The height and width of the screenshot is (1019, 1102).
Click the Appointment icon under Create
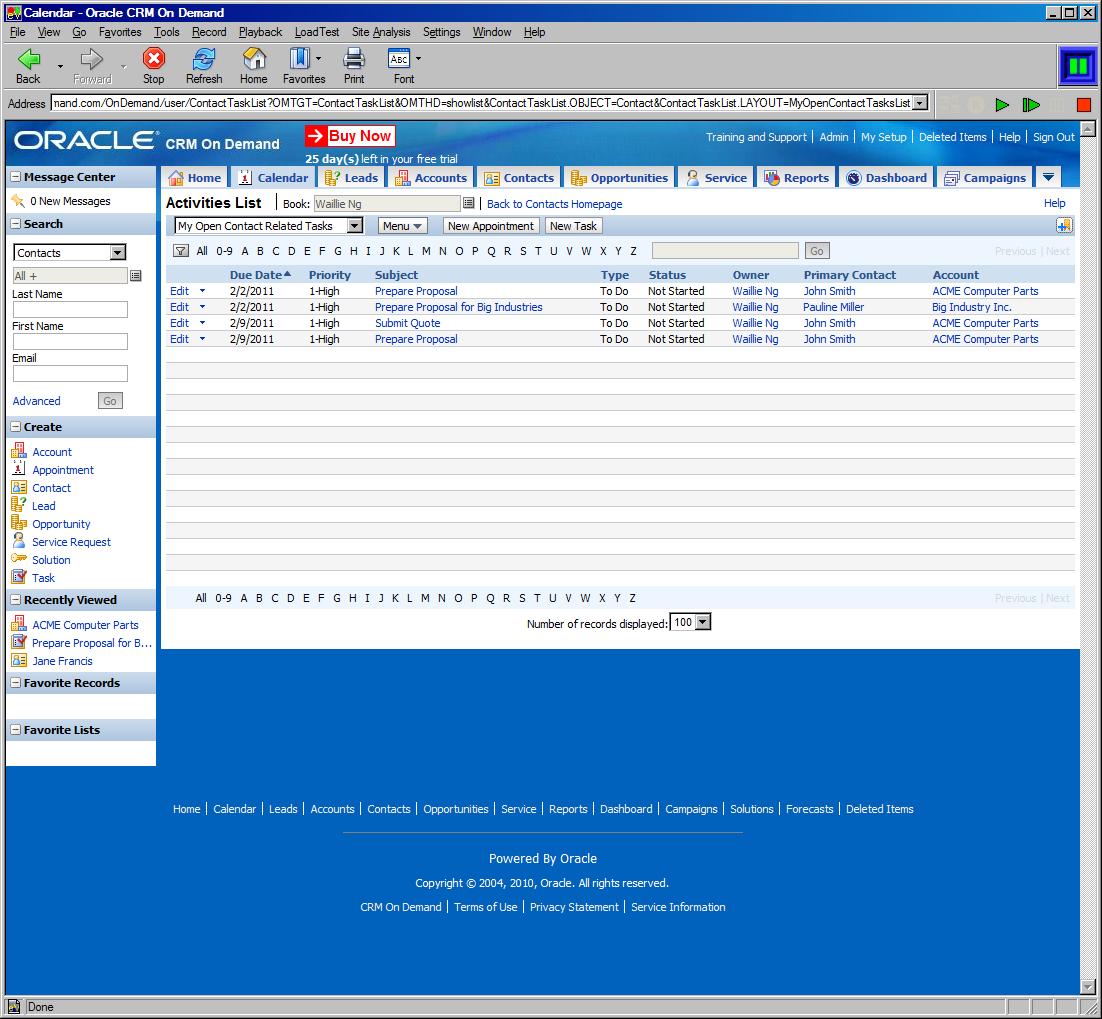19,469
